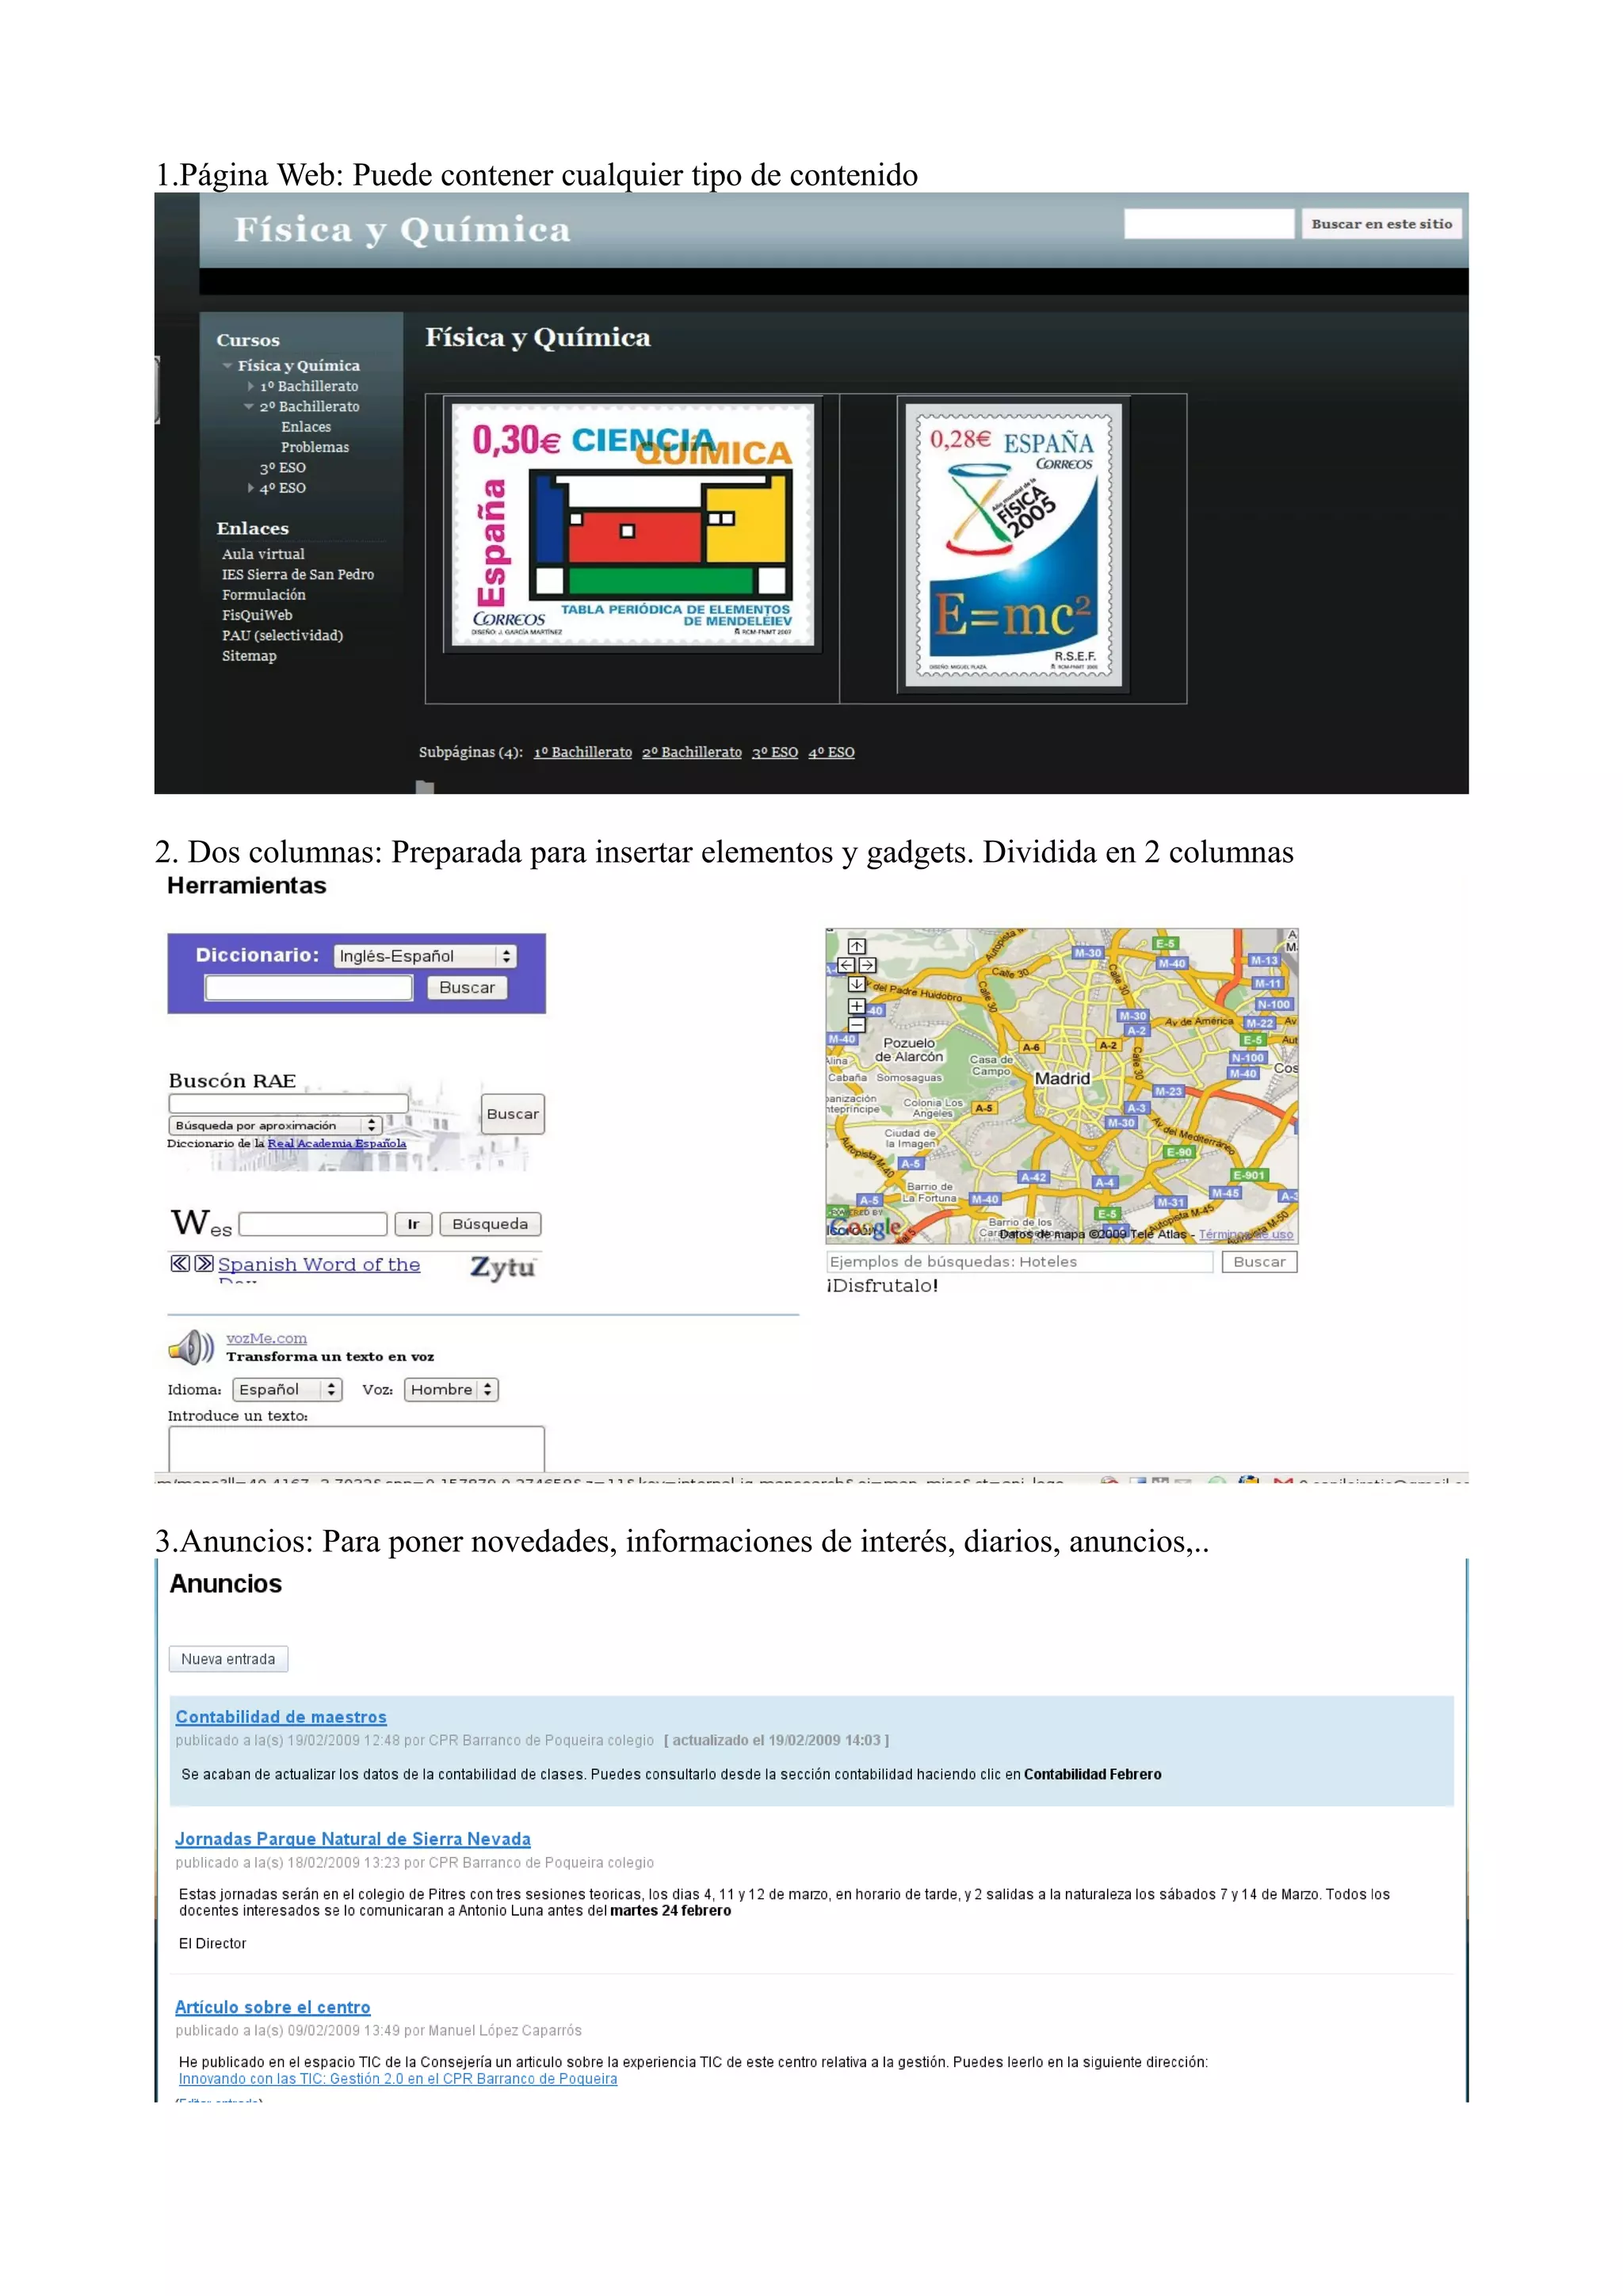Click Buscar below the map
This screenshot has width=1623, height=2296.
point(1259,1262)
